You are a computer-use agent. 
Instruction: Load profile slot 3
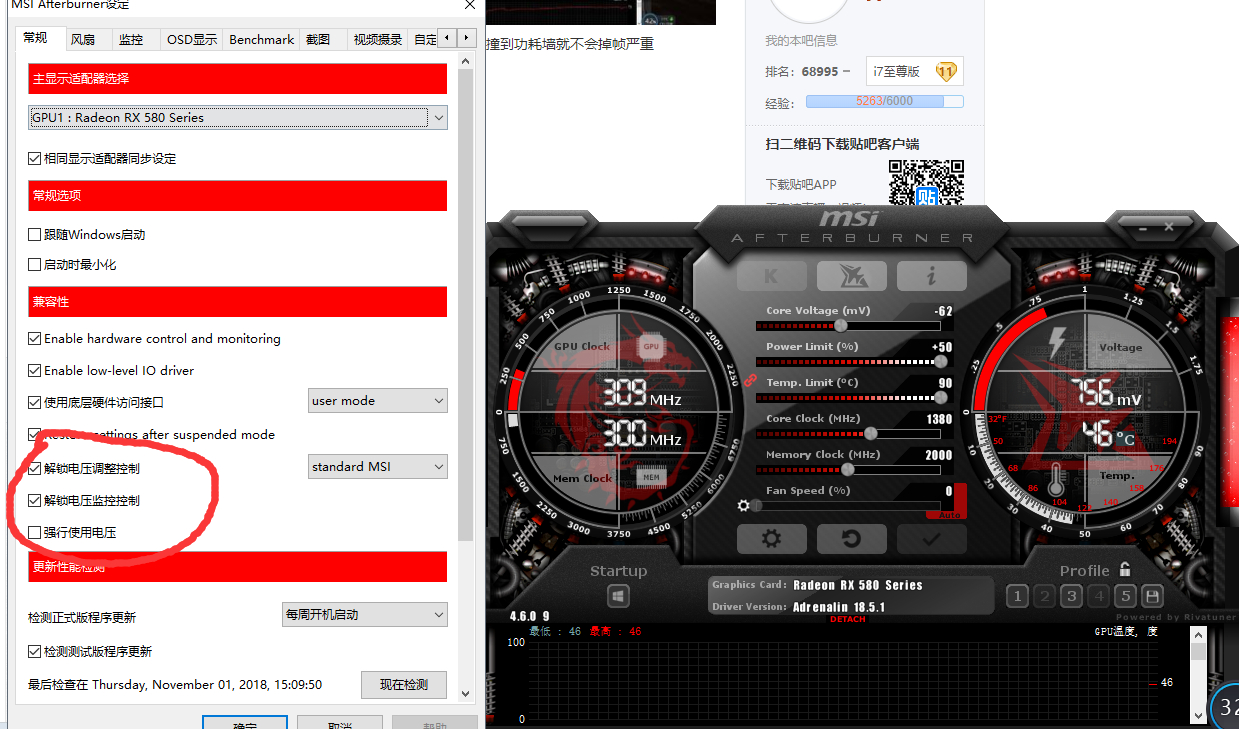1071,597
